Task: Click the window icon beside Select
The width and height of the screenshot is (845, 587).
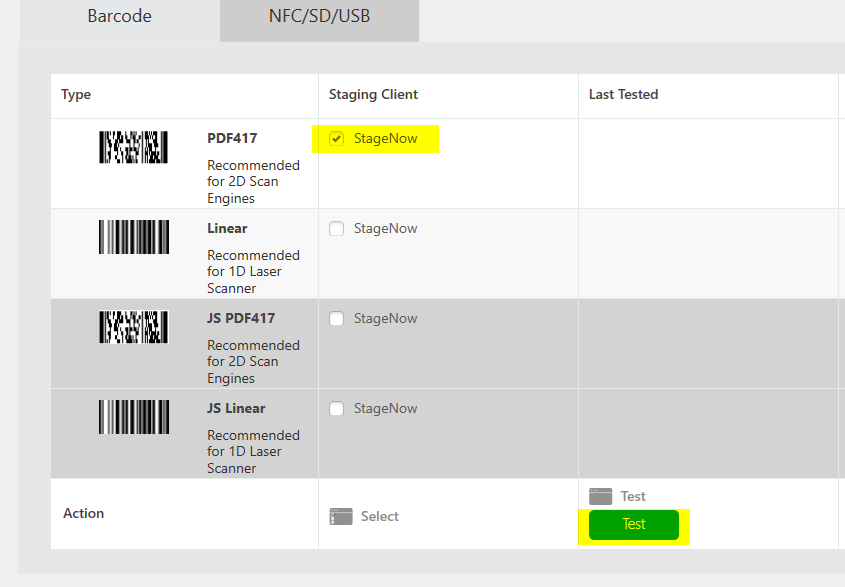Action: coord(341,516)
